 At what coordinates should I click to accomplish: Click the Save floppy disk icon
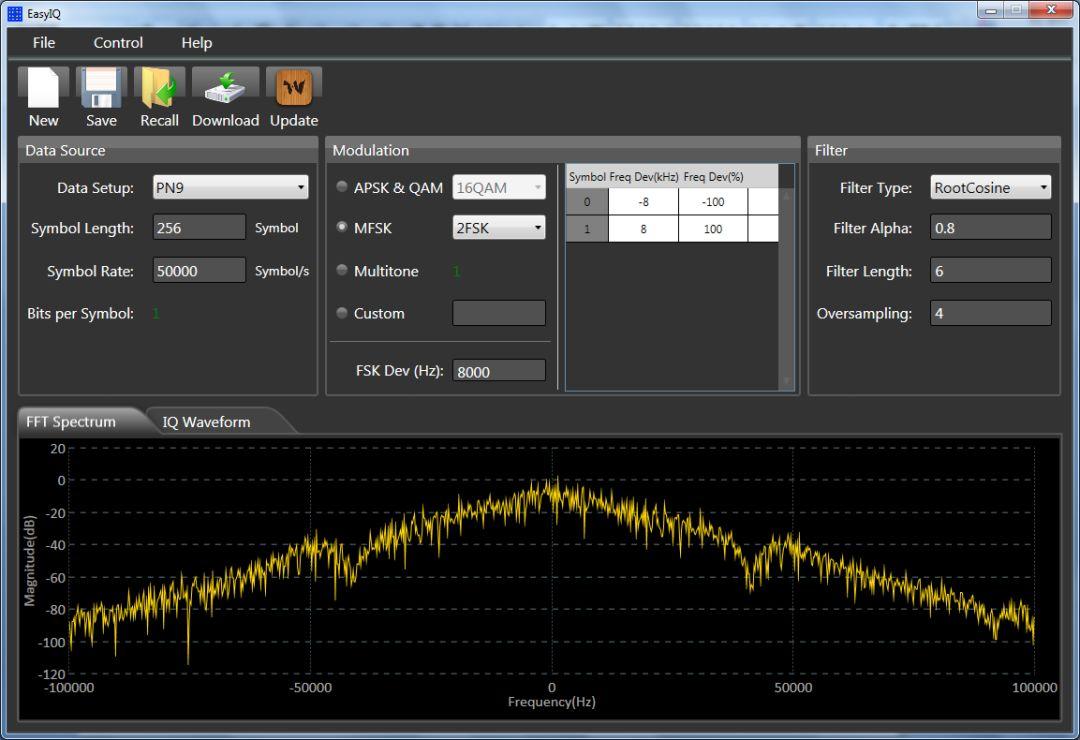101,88
